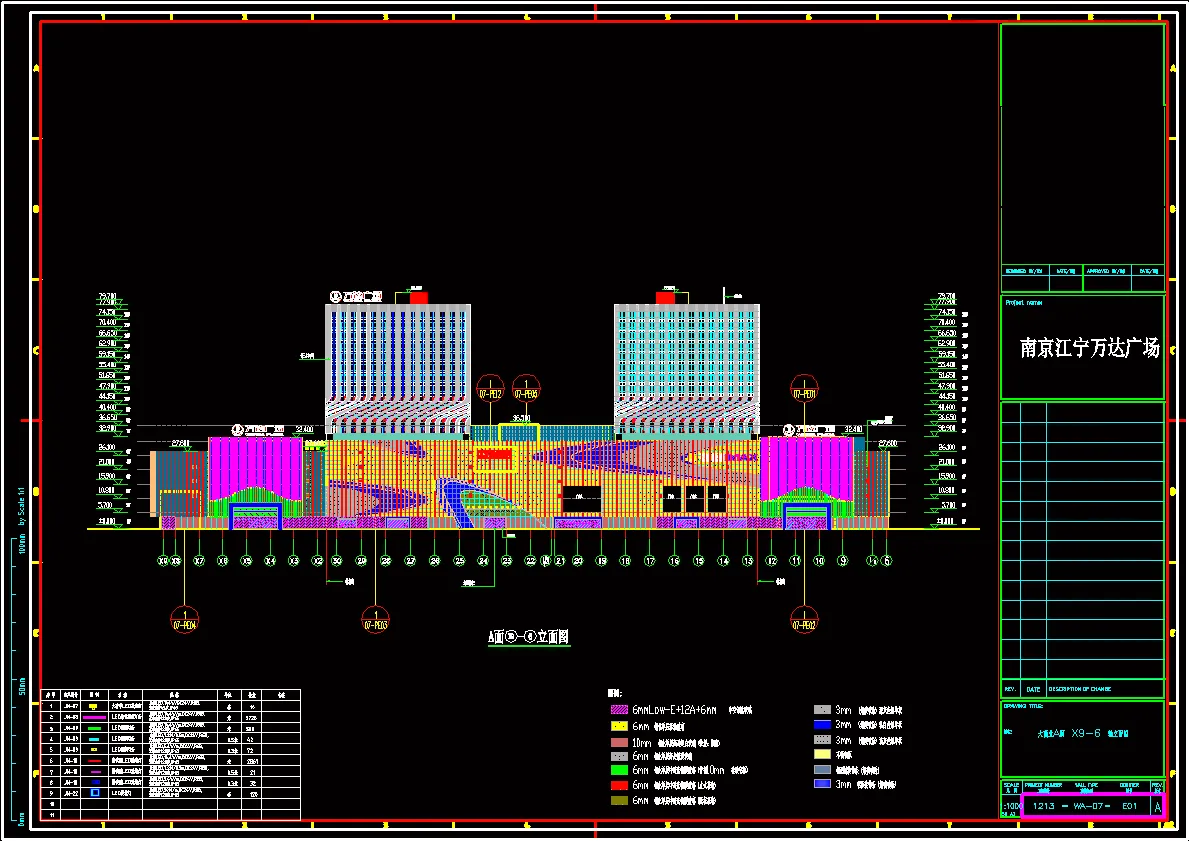Image resolution: width=1189 pixels, height=841 pixels.
Task: Click the magenta hatched 6mmLow-E+12A+6mm legend swatch
Action: coord(619,710)
